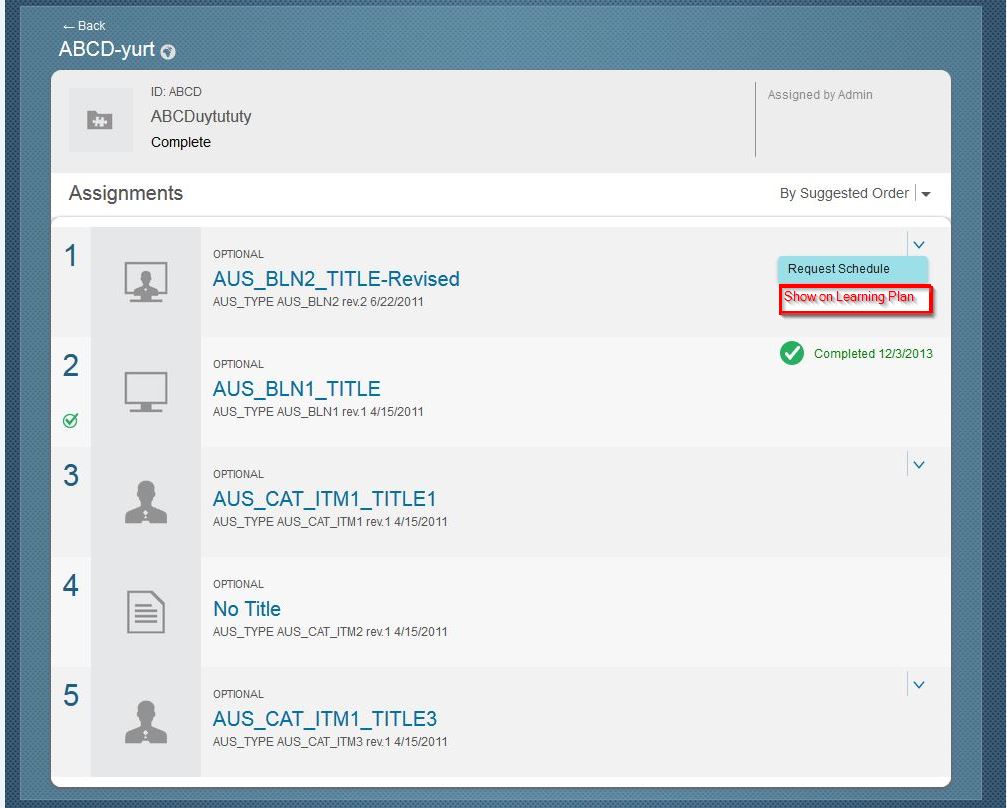Click AUS_TYPE AUS_BLN2 rev.2 6/22/2011 text
This screenshot has width=1007, height=808.
318,302
